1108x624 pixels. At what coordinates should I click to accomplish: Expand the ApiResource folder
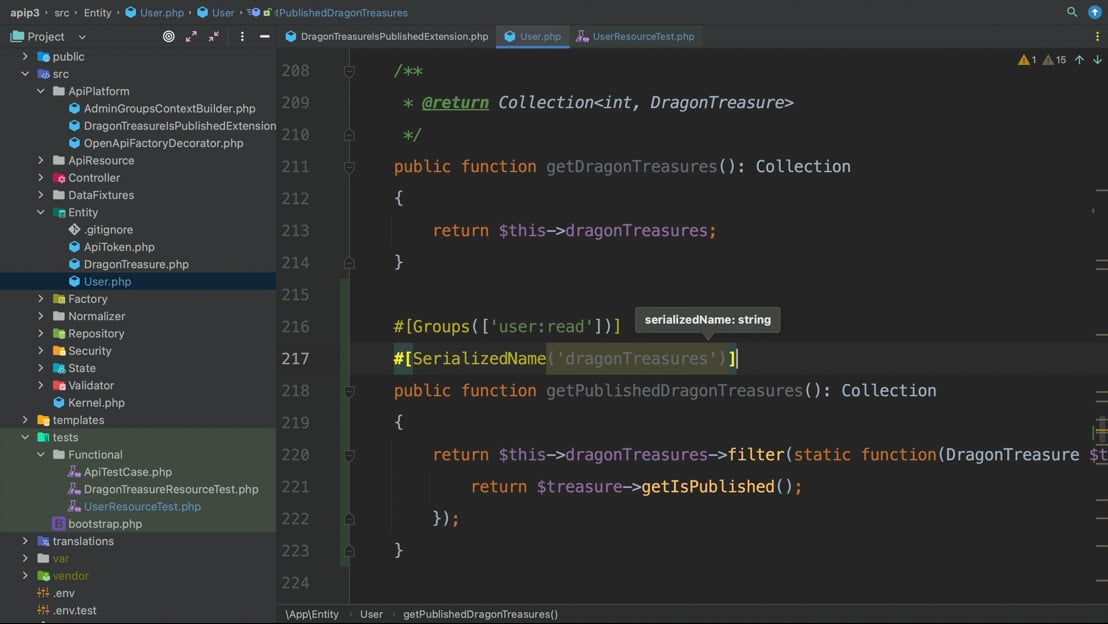coord(41,160)
